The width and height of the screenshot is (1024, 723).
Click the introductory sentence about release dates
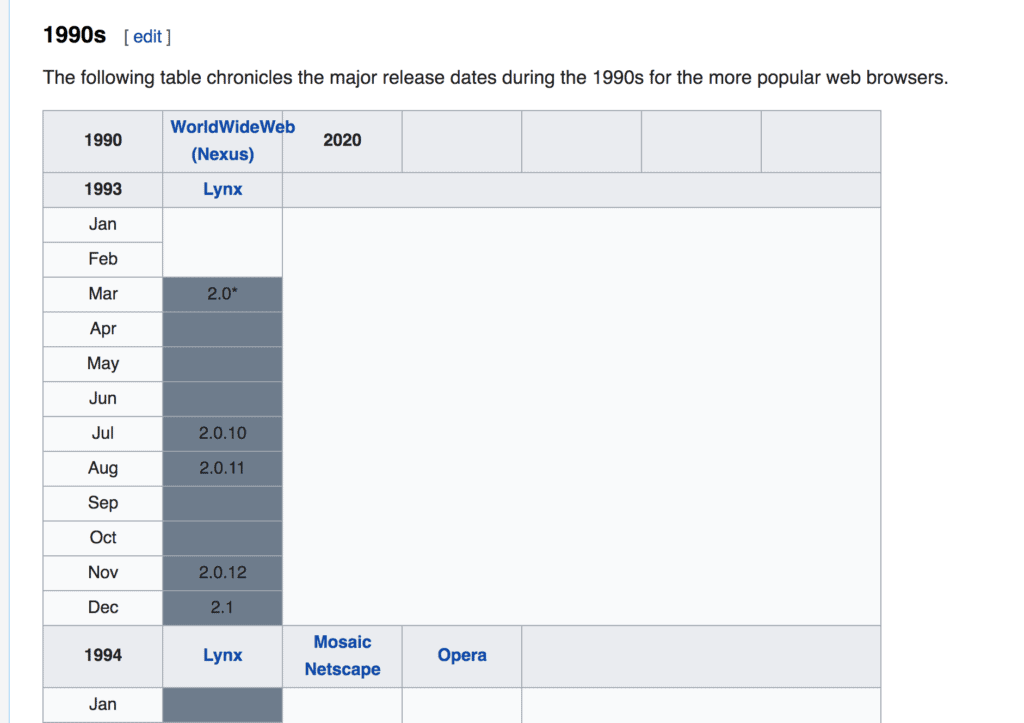[x=495, y=78]
